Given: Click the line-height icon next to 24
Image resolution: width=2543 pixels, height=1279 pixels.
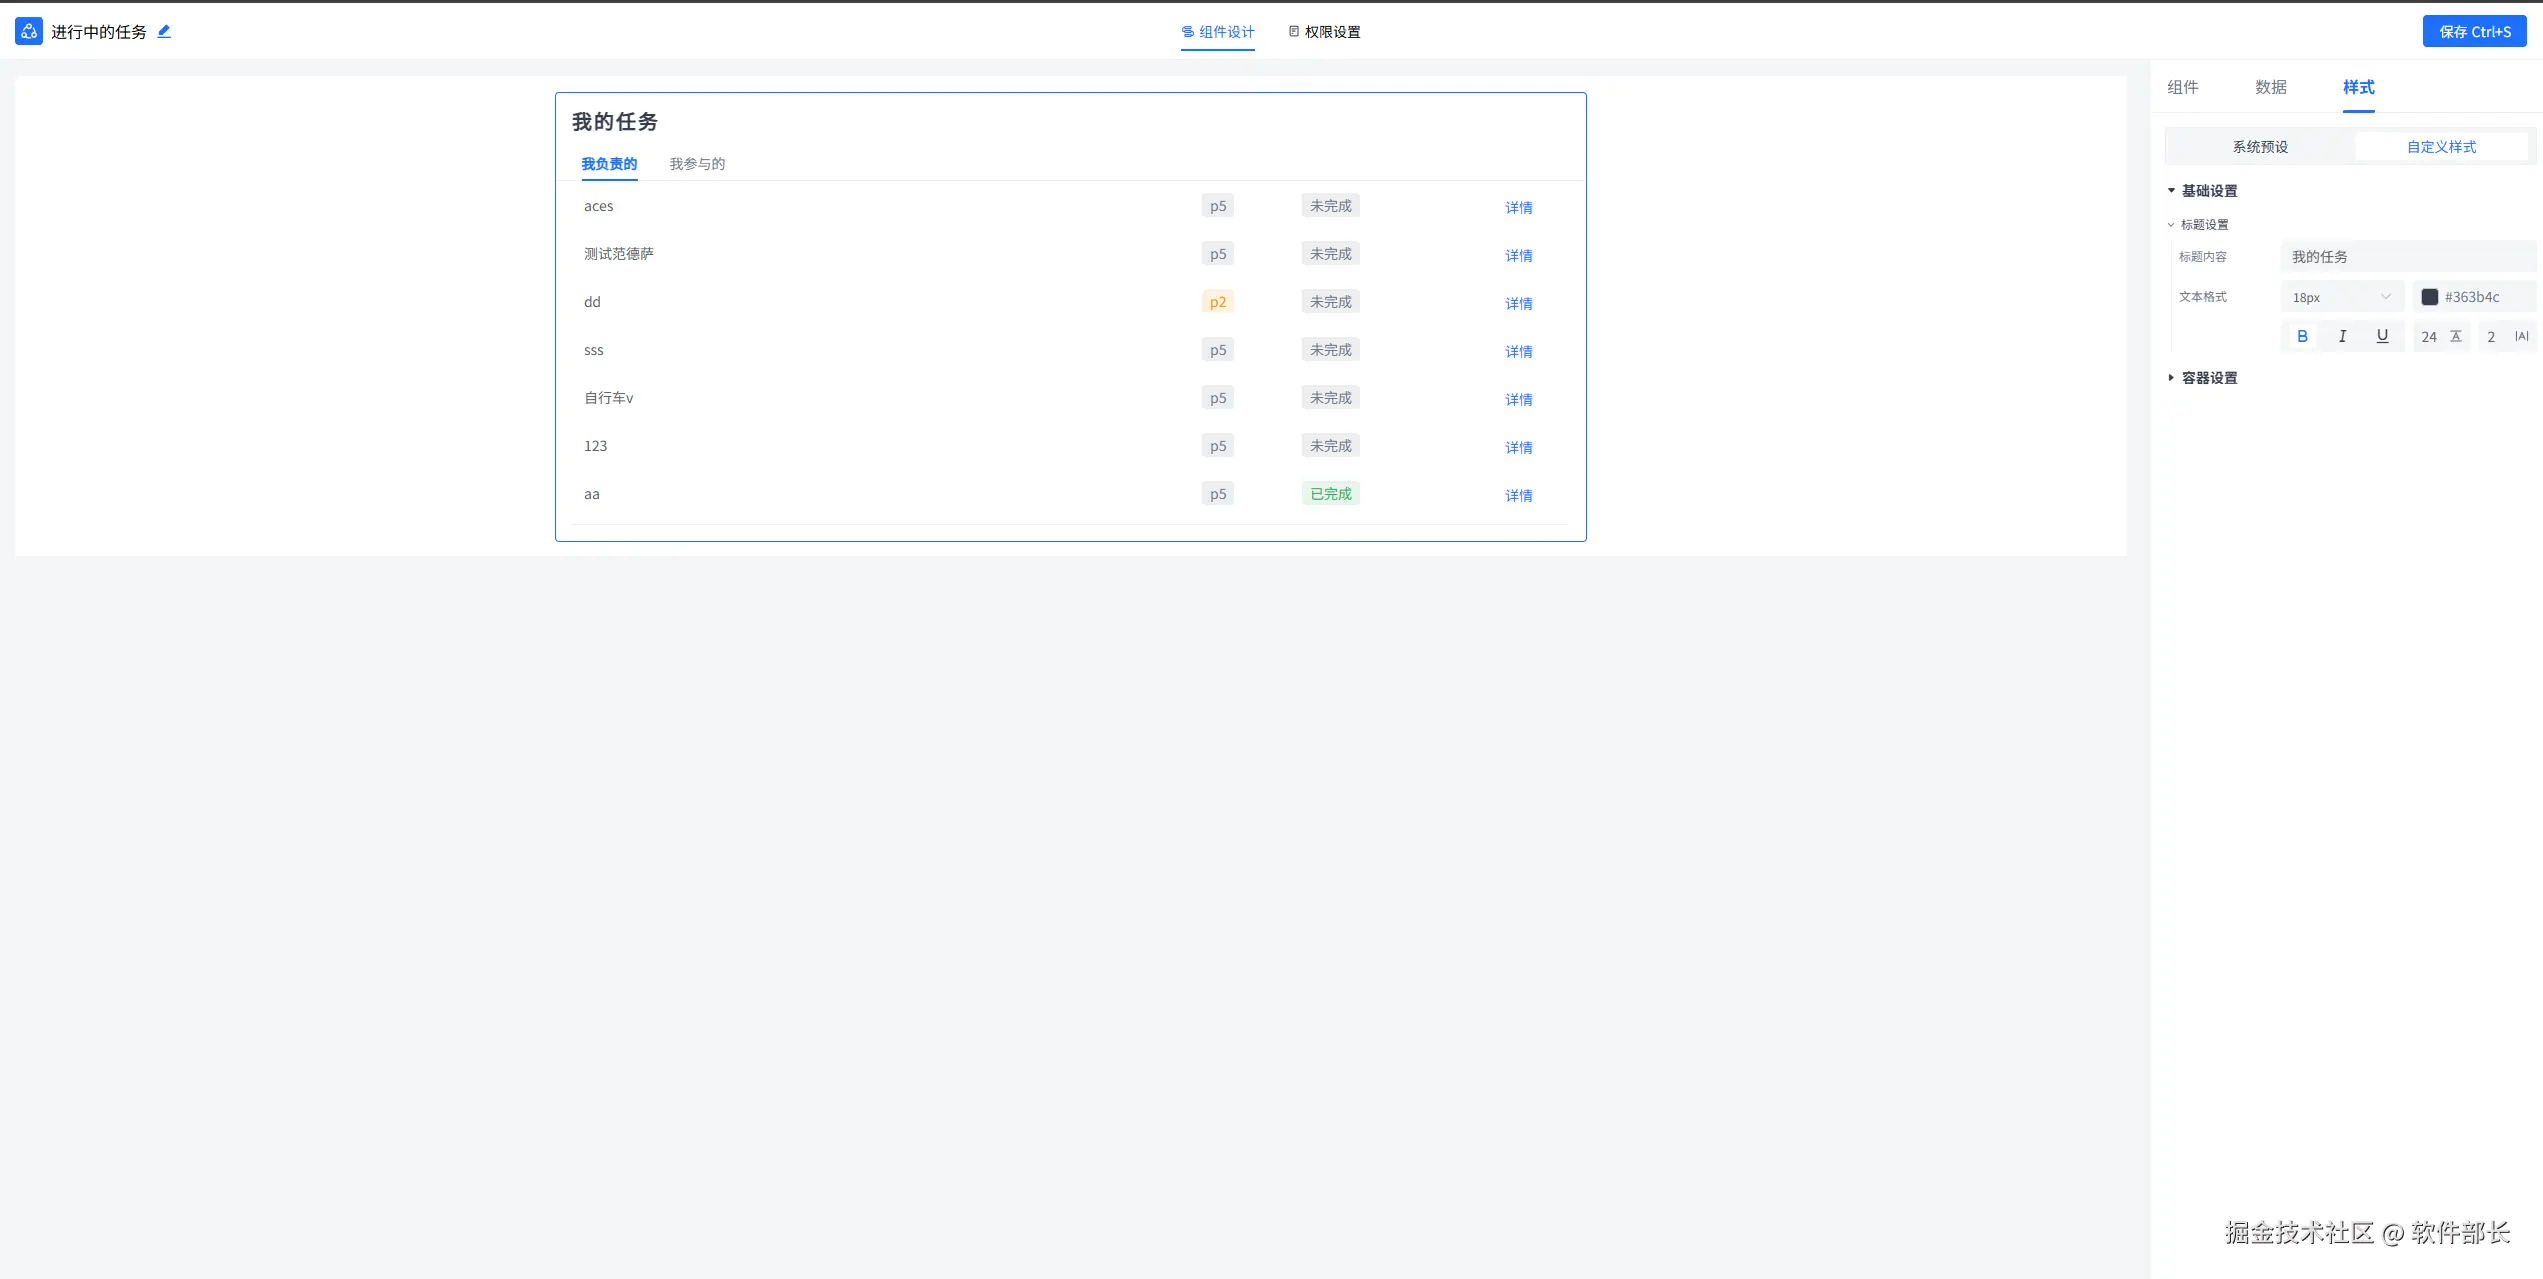Looking at the screenshot, I should point(2456,336).
